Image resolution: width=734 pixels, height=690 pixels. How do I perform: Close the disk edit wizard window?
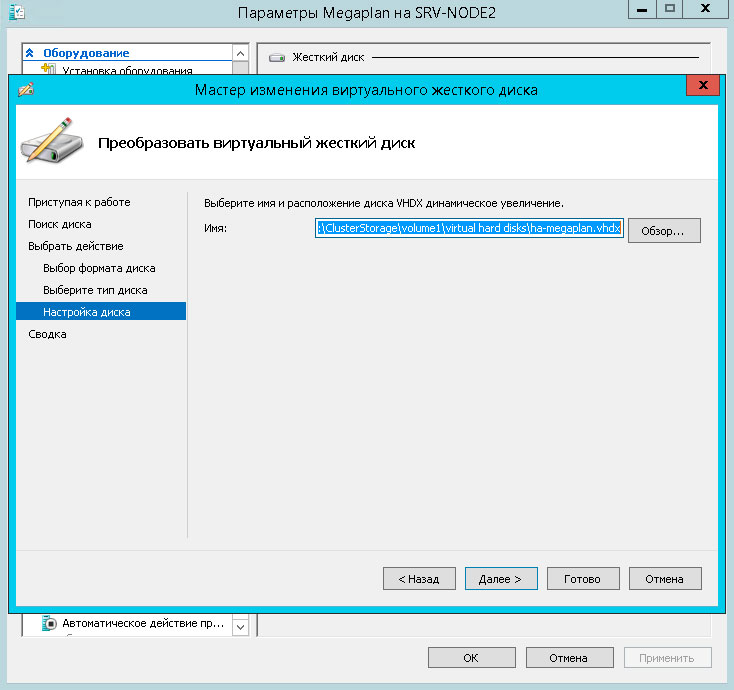(x=702, y=85)
